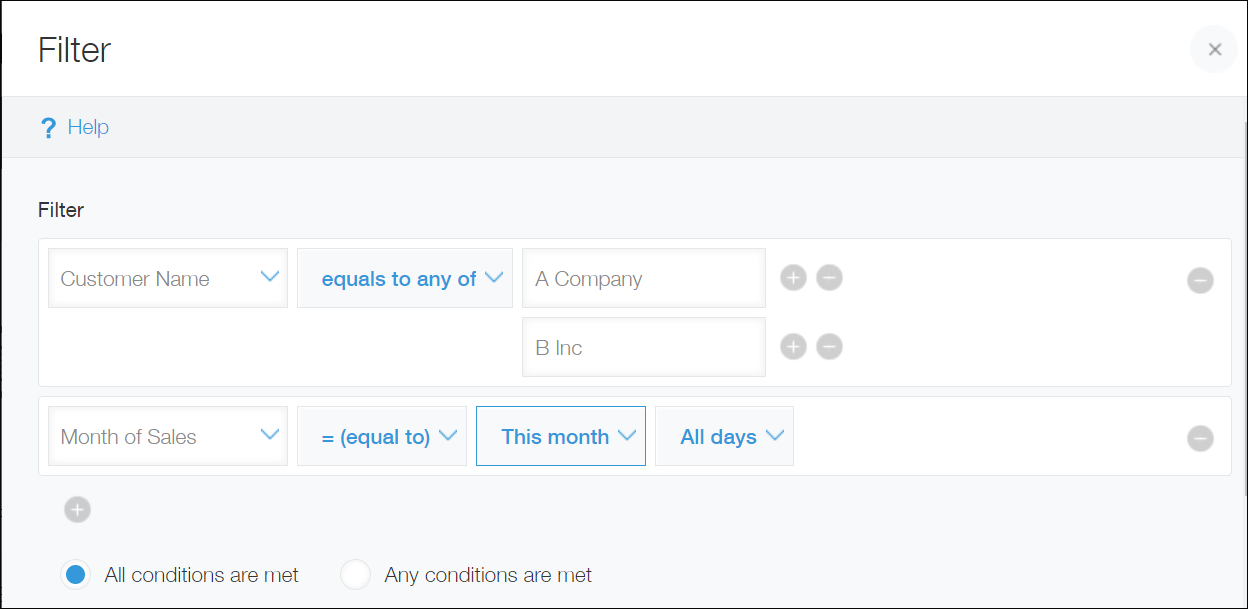Image resolution: width=1248 pixels, height=609 pixels.
Task: Remove the "A Company" value field
Action: coord(829,278)
